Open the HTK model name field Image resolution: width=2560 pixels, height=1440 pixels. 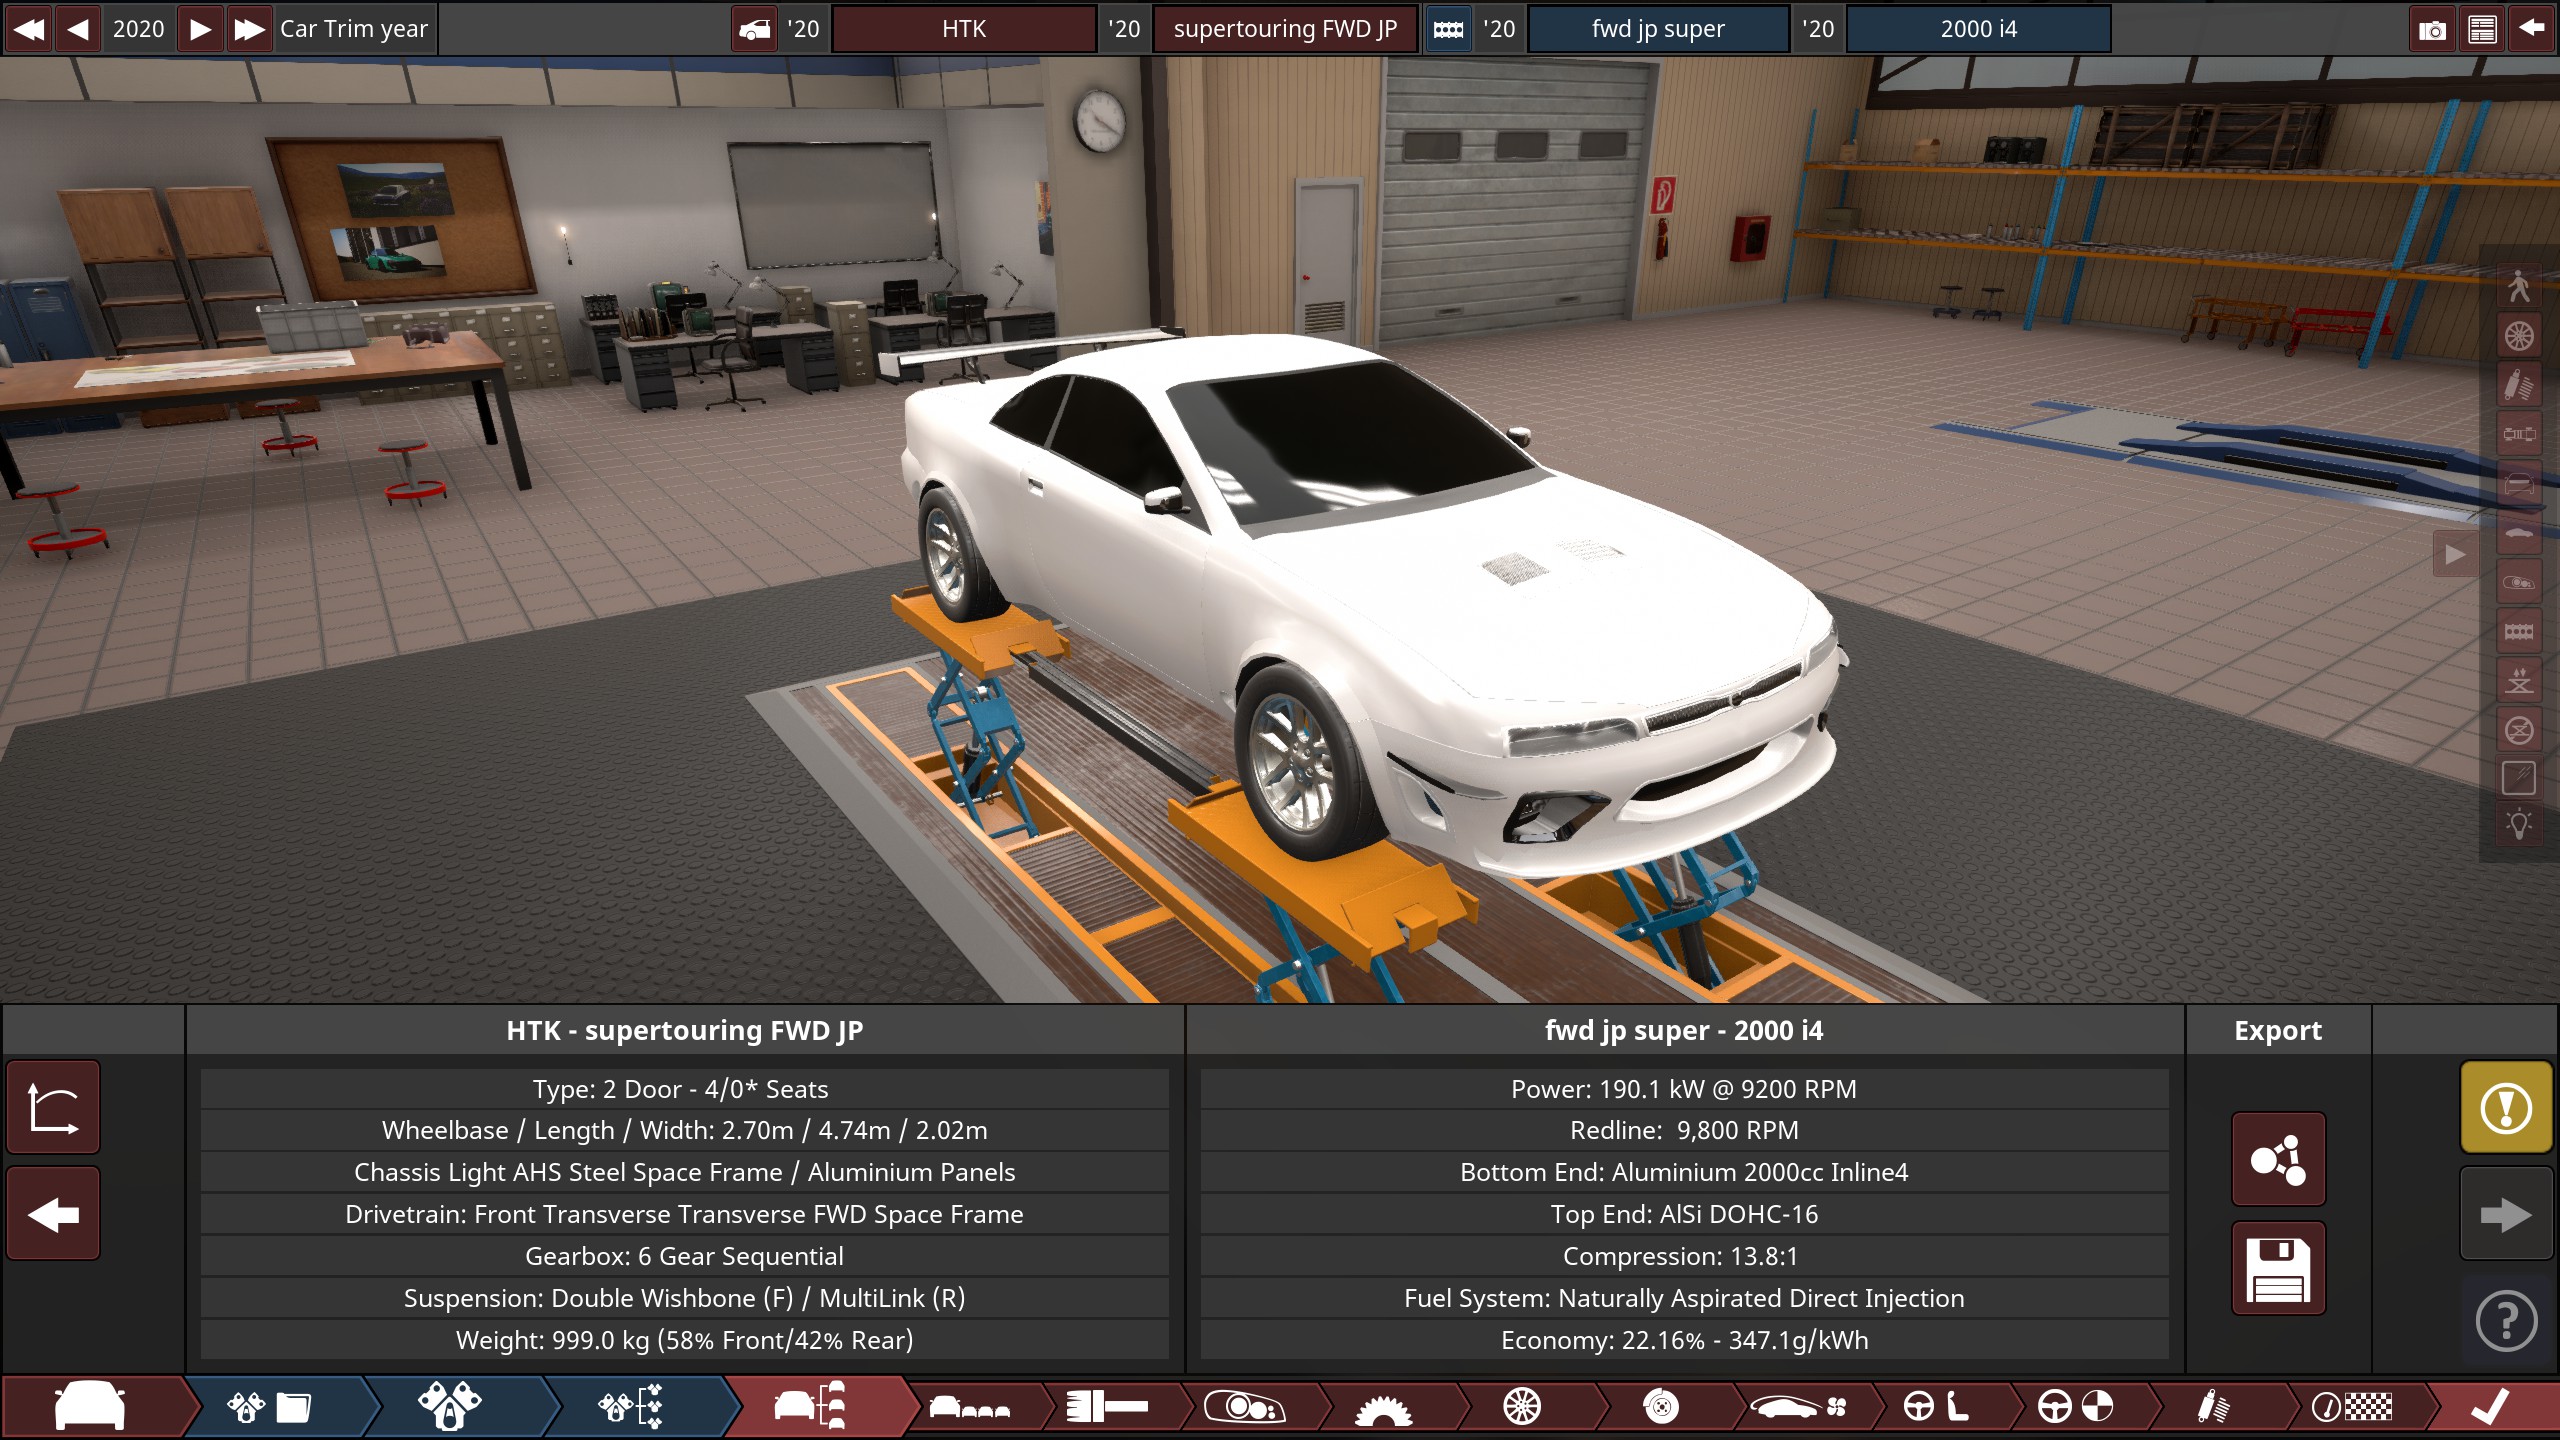click(x=964, y=28)
